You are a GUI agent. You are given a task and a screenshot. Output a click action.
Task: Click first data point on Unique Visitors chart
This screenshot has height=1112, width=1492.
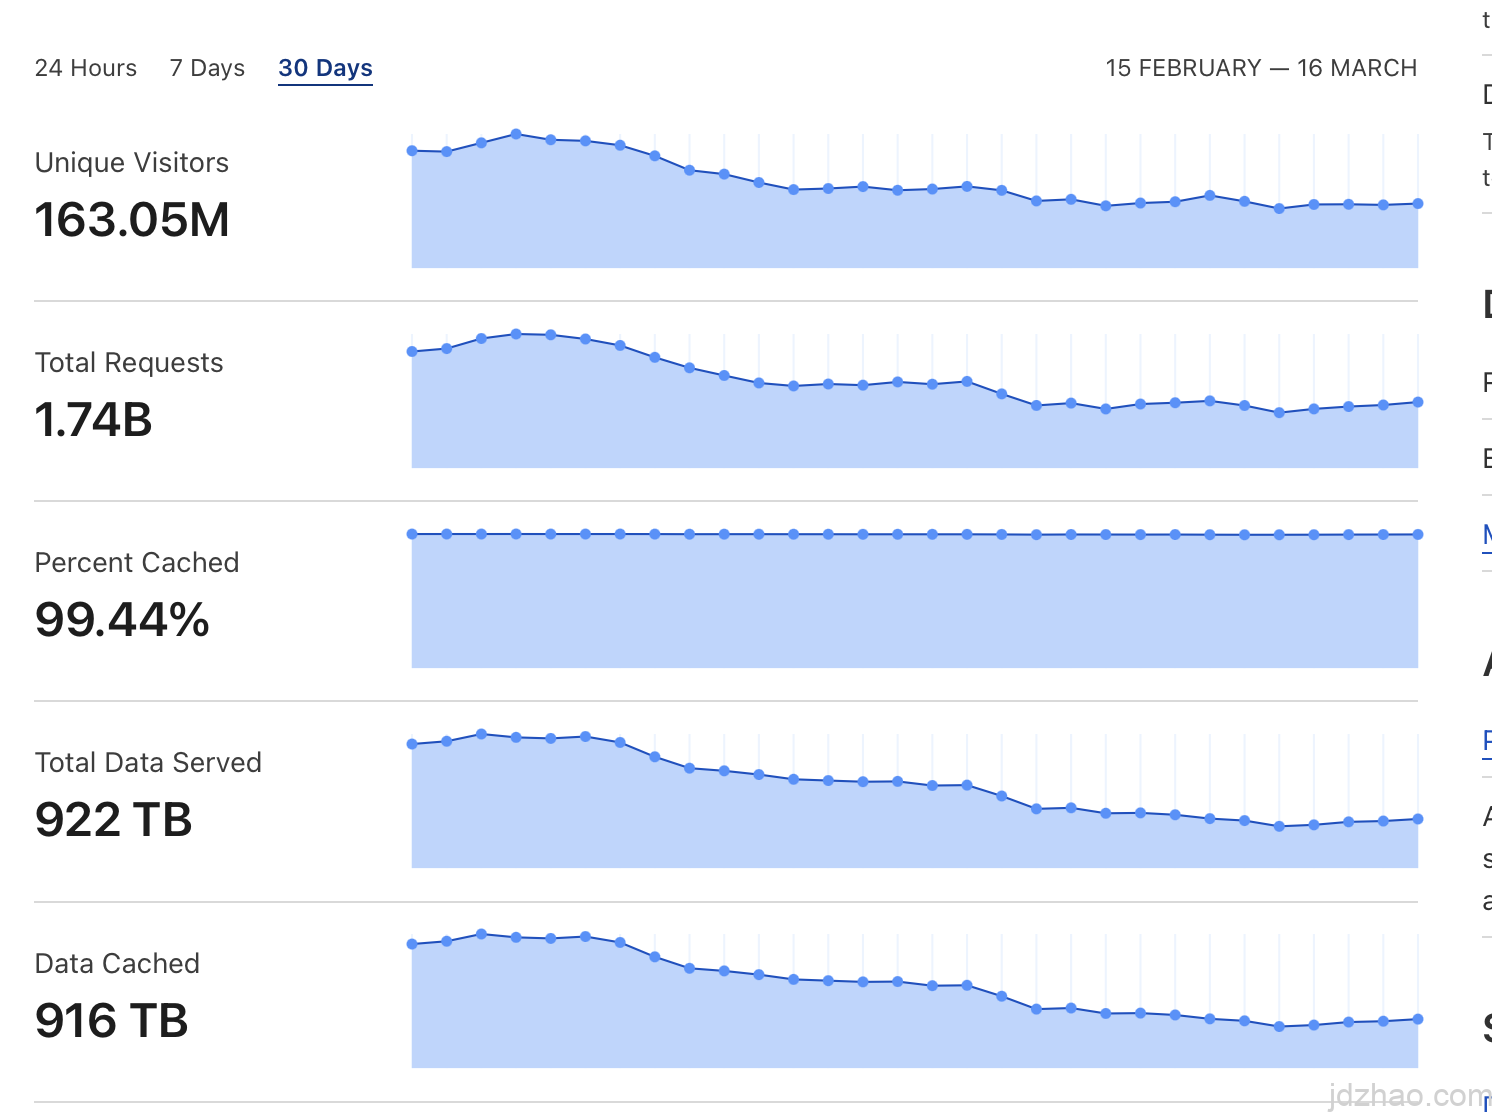coord(412,151)
